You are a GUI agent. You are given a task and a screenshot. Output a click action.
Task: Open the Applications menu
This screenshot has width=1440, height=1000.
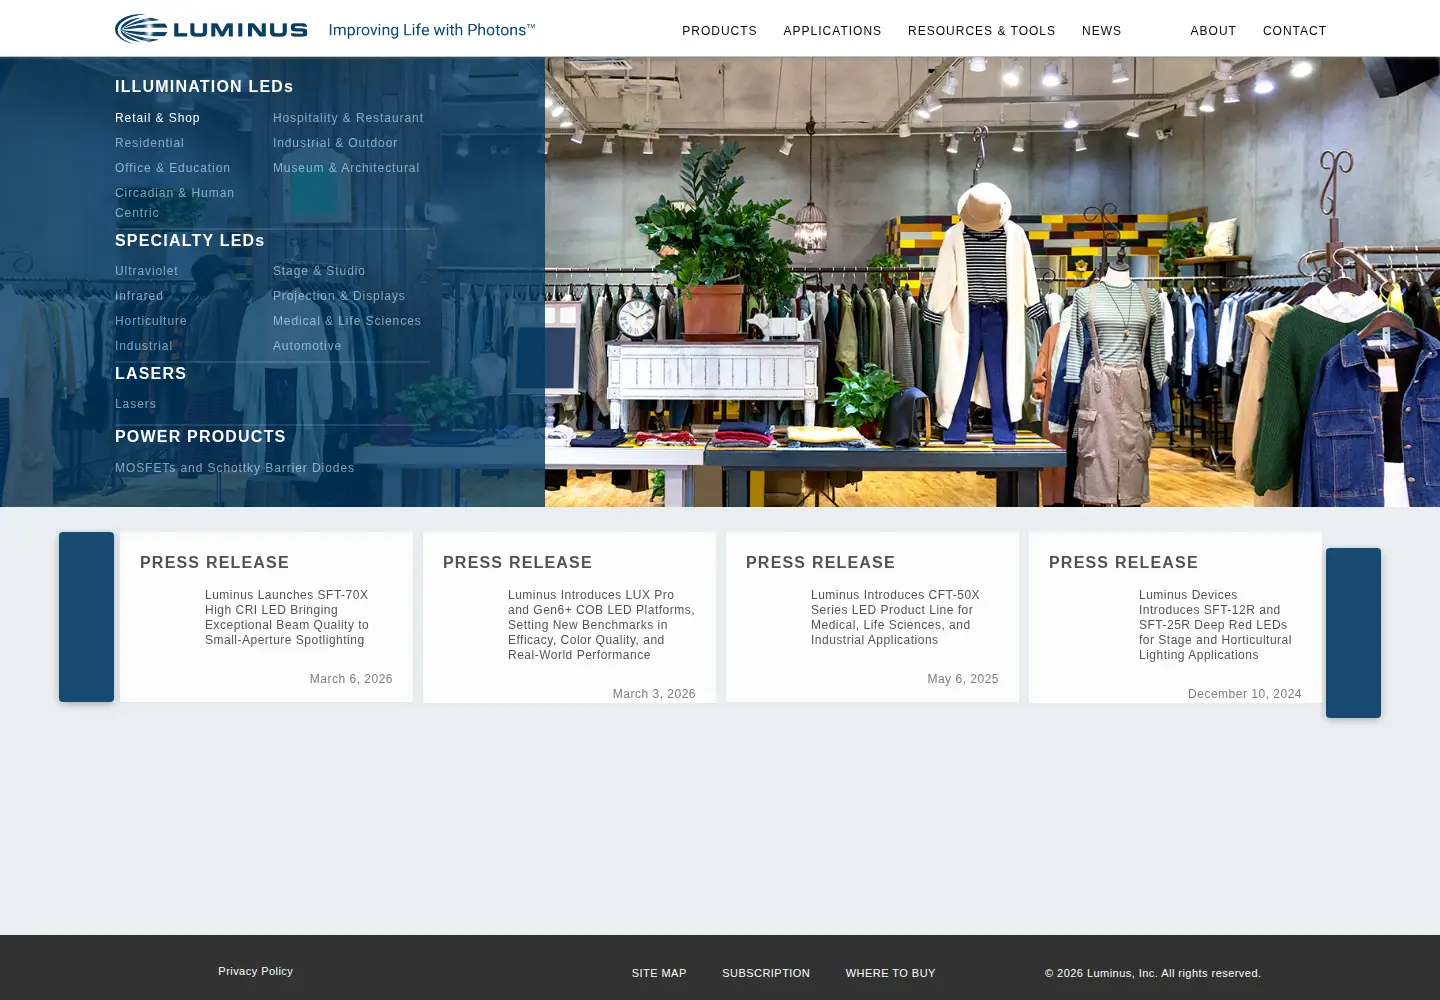pos(832,31)
